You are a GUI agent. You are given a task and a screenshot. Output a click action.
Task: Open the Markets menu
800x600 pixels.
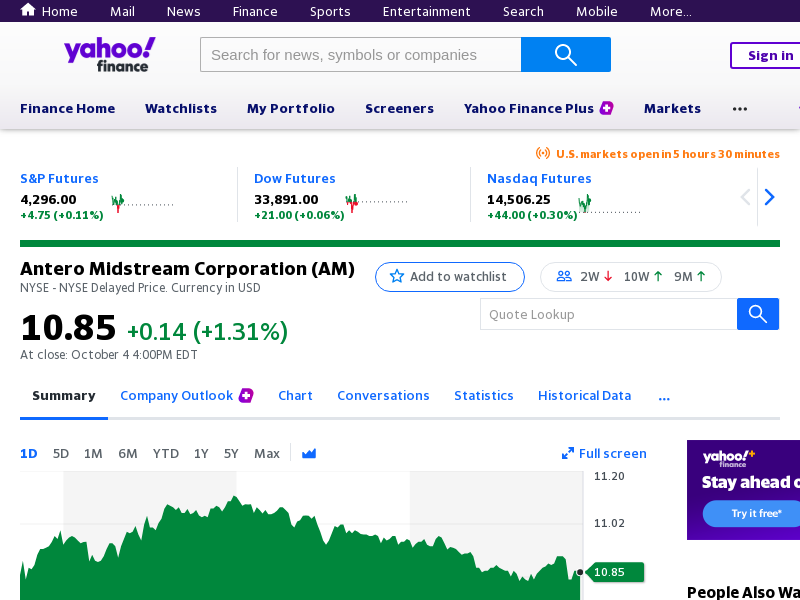point(672,109)
